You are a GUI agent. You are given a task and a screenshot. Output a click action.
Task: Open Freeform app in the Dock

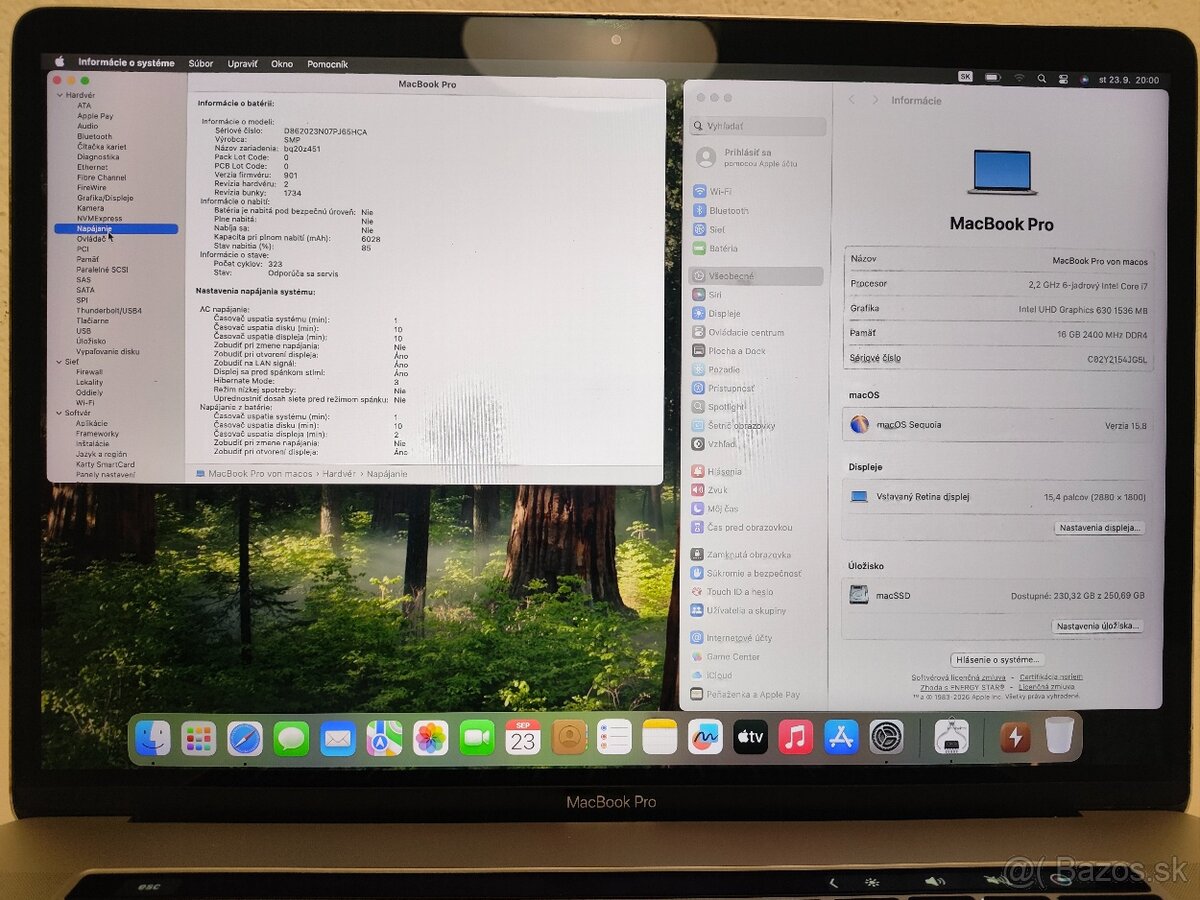tap(705, 737)
